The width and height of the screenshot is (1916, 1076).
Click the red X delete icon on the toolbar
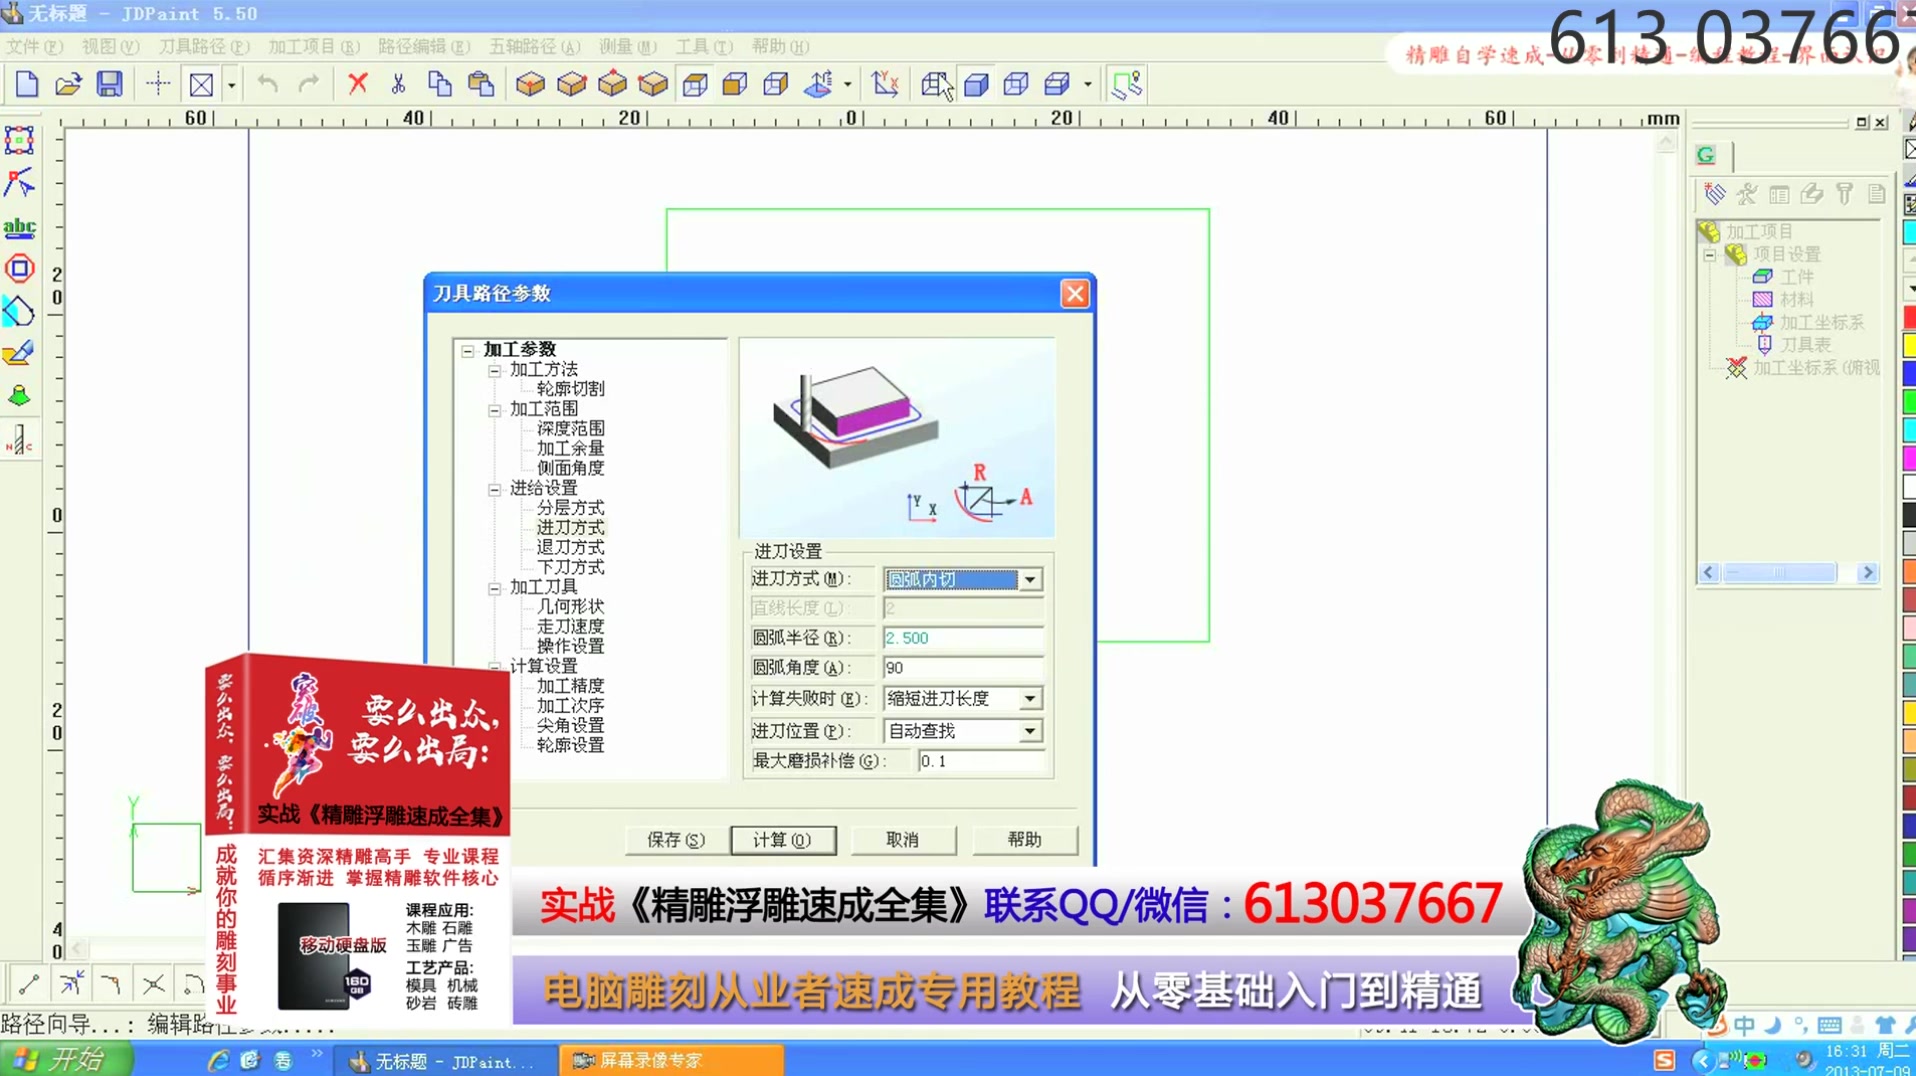tap(357, 84)
